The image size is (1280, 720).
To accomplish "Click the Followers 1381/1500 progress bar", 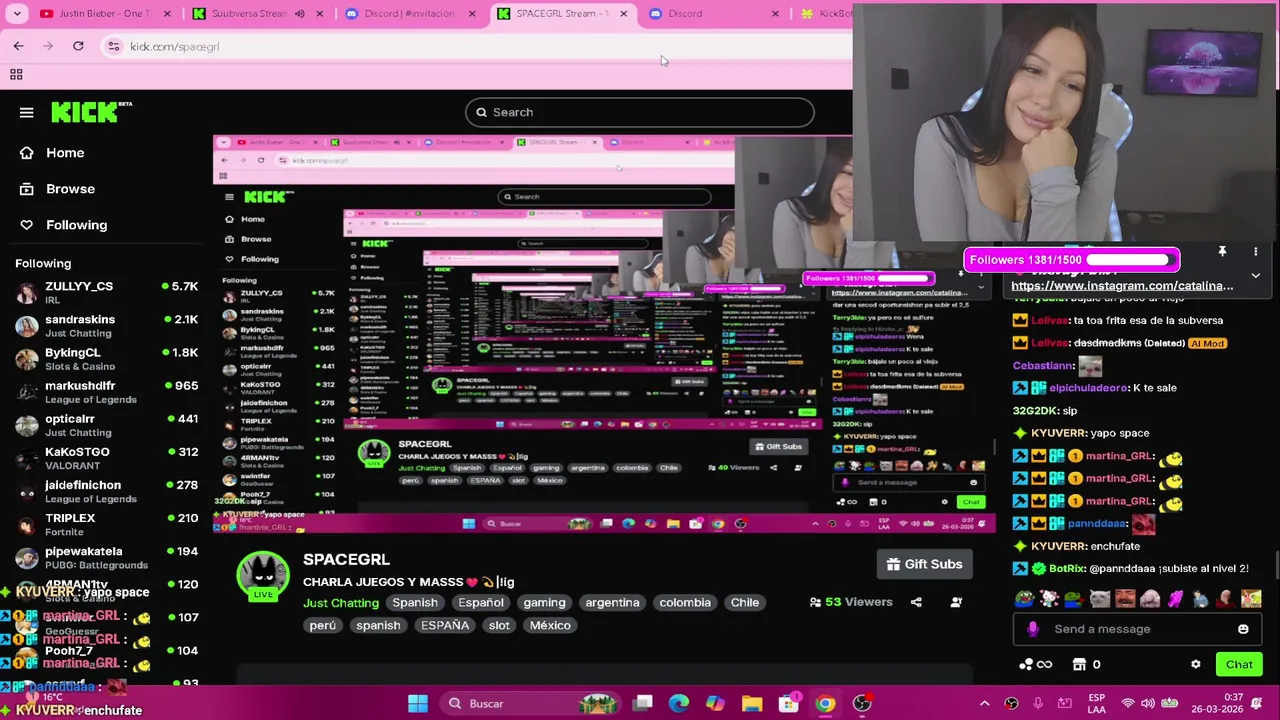I will [x=1072, y=260].
